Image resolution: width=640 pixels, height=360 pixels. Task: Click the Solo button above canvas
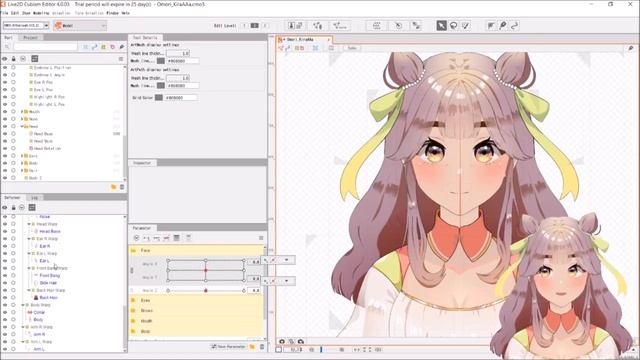click(352, 48)
